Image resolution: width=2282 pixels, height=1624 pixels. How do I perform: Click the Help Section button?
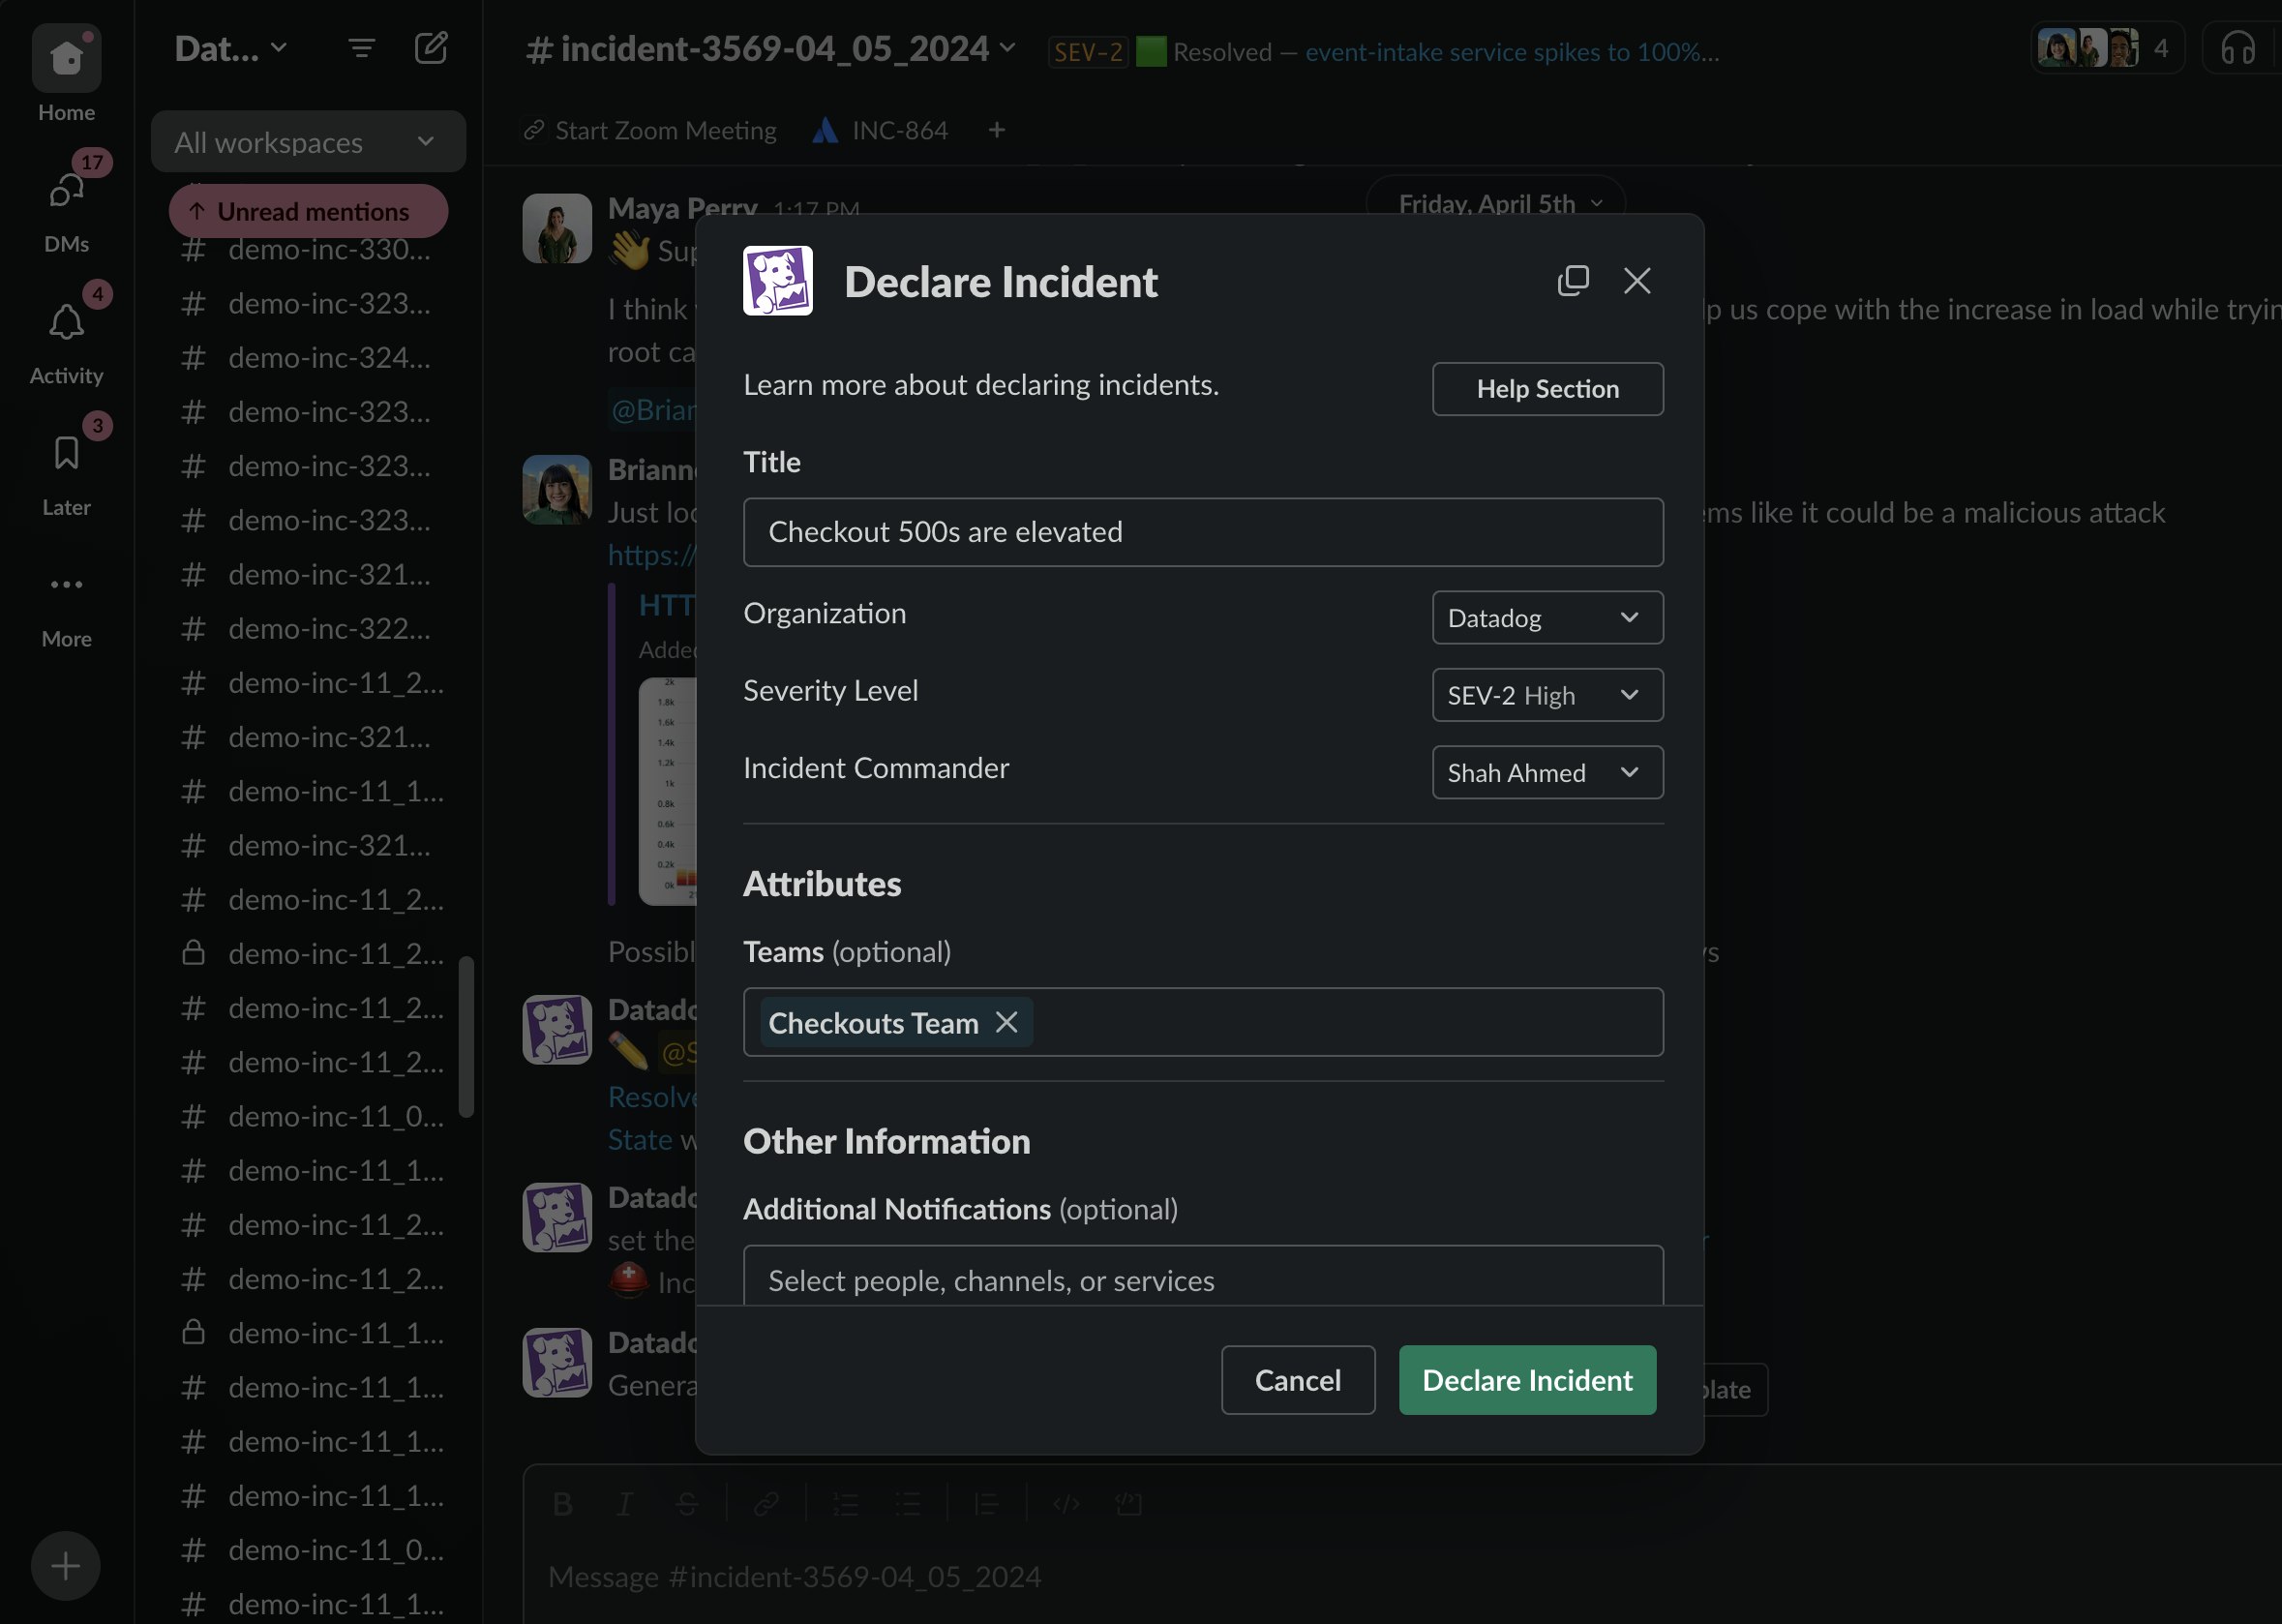pyautogui.click(x=1547, y=389)
